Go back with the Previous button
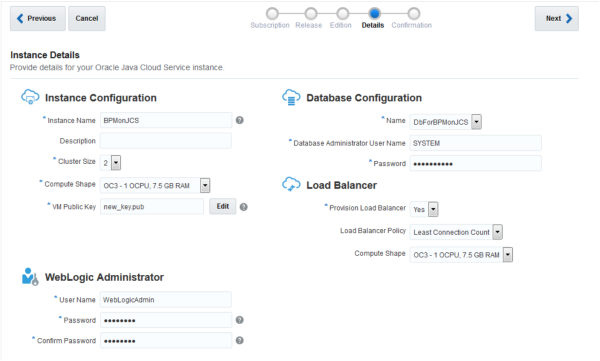The width and height of the screenshot is (600, 361). [x=38, y=18]
